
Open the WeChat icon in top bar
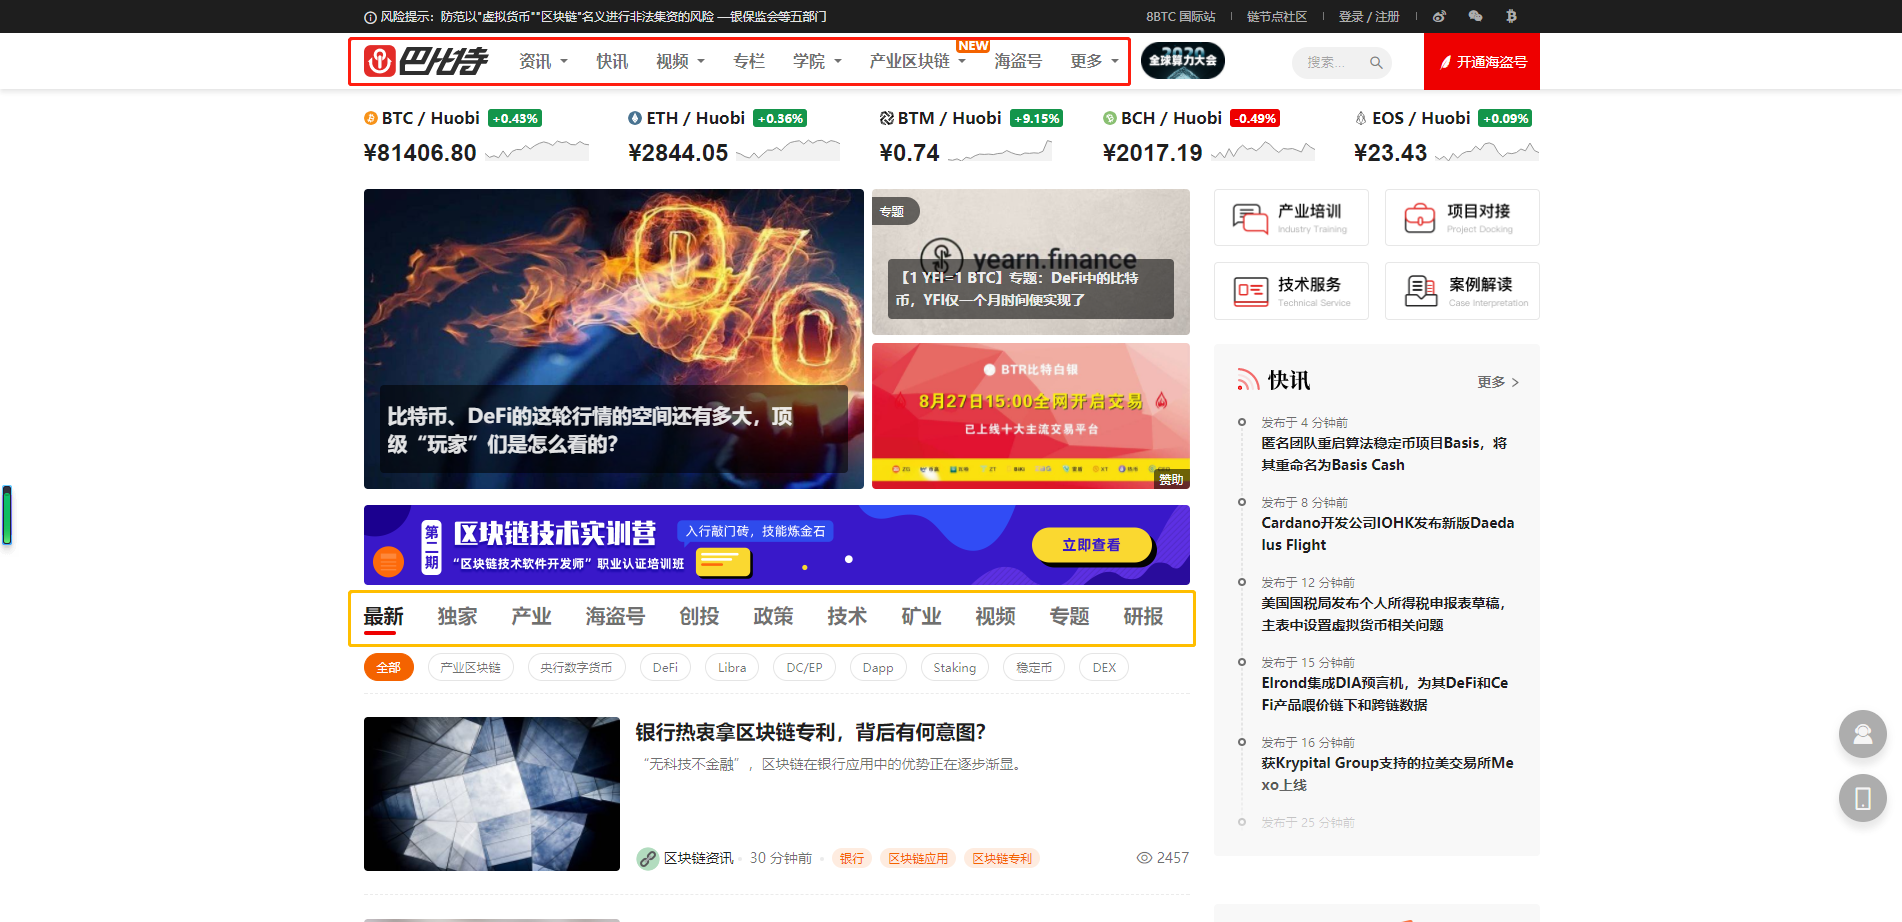coord(1475,16)
